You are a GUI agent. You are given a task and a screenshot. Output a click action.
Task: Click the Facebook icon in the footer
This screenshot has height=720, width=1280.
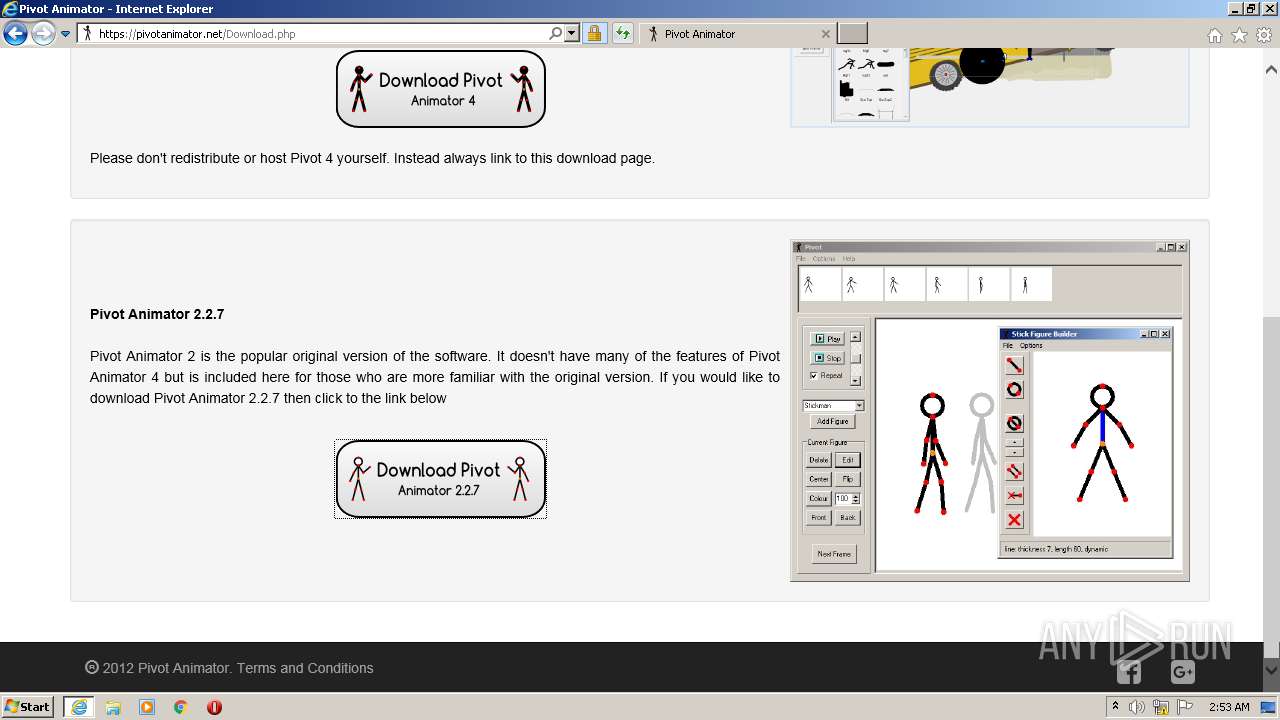(1129, 672)
